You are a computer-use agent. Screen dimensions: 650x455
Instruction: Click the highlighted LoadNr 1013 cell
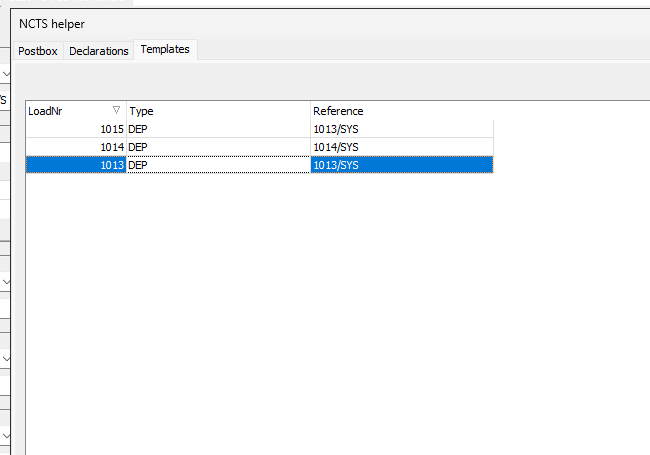(76, 165)
